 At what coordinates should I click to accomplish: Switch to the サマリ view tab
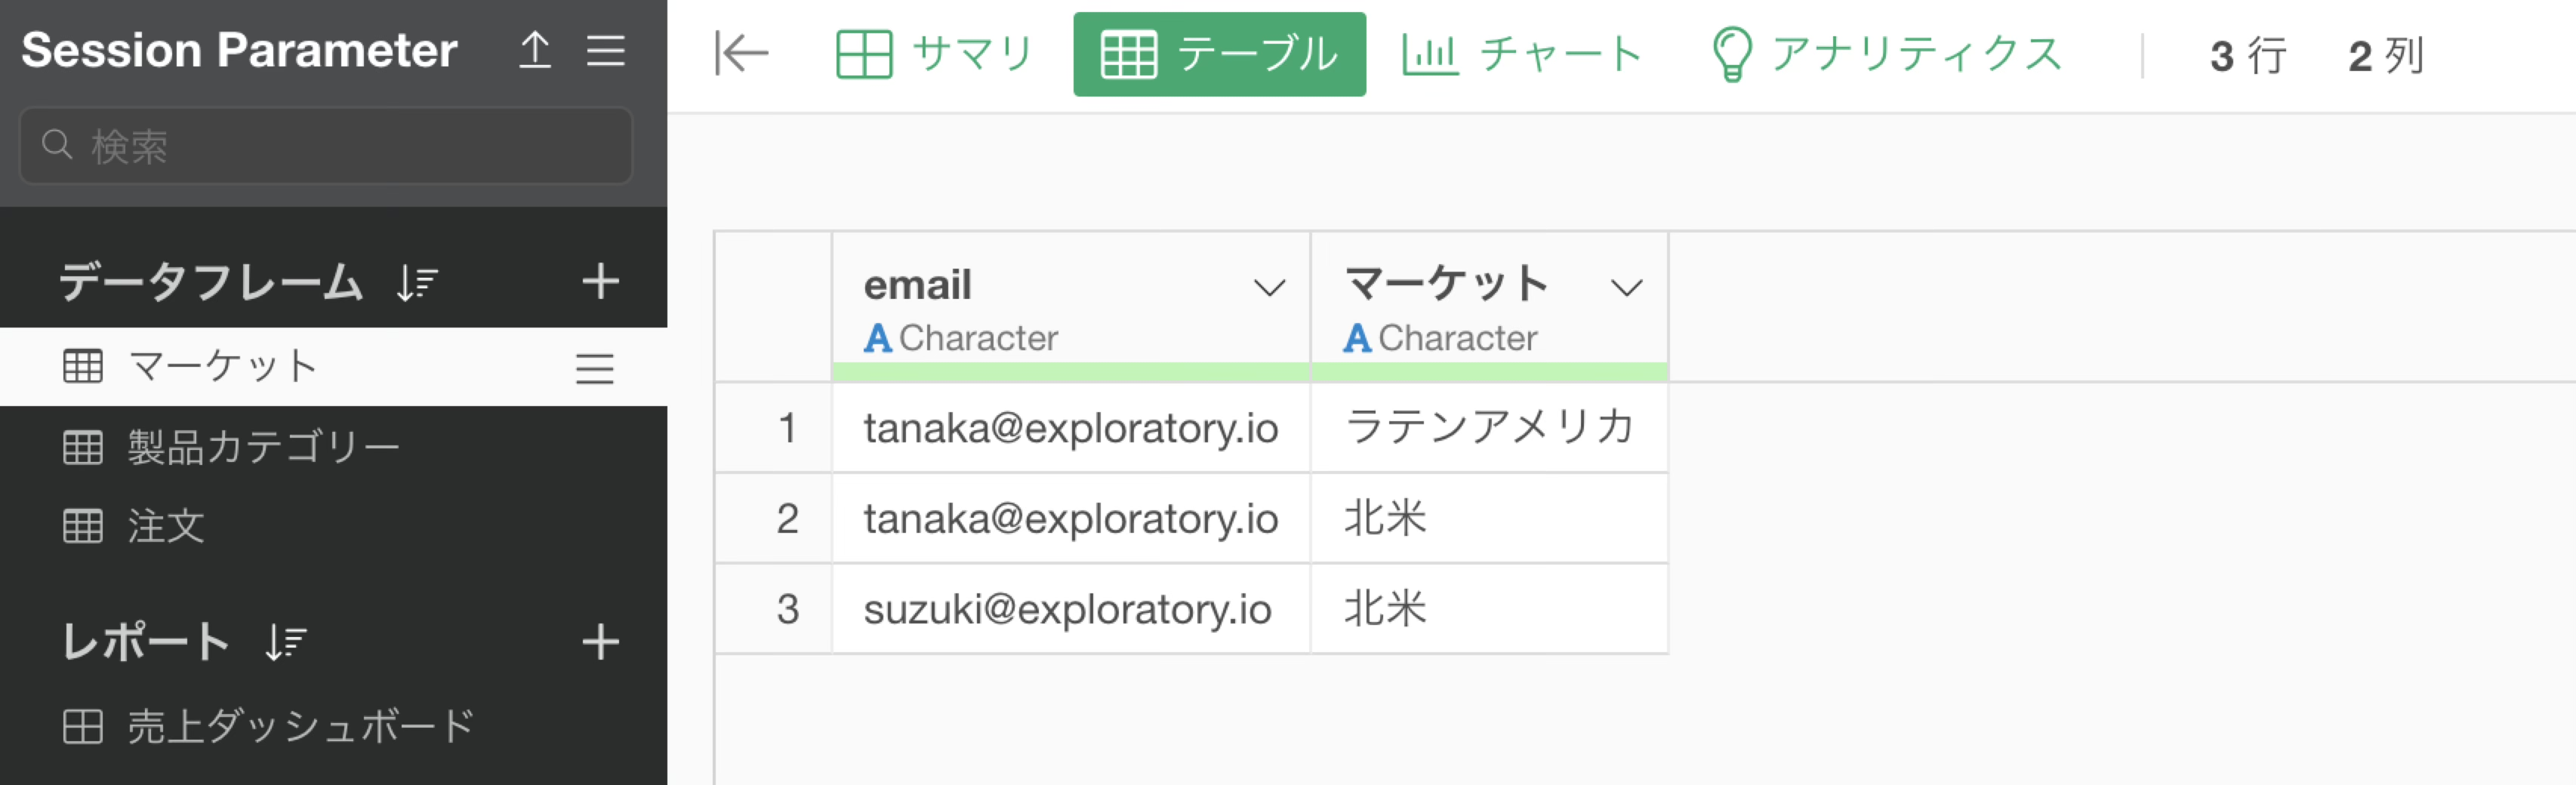[935, 54]
